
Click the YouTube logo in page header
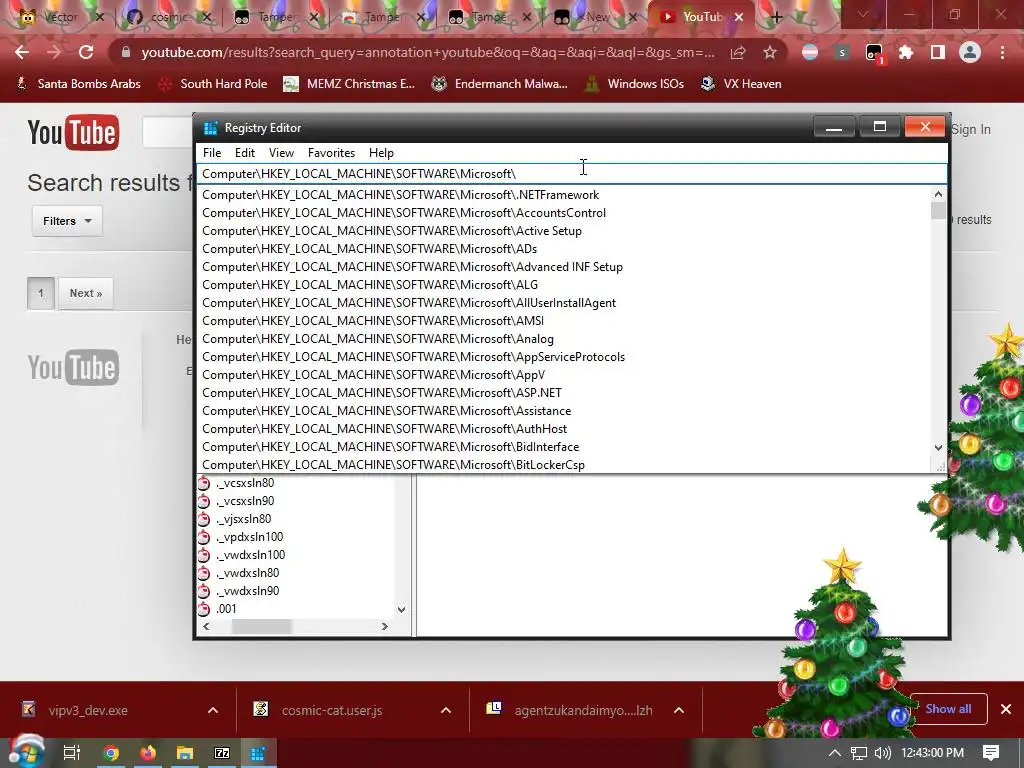73,133
